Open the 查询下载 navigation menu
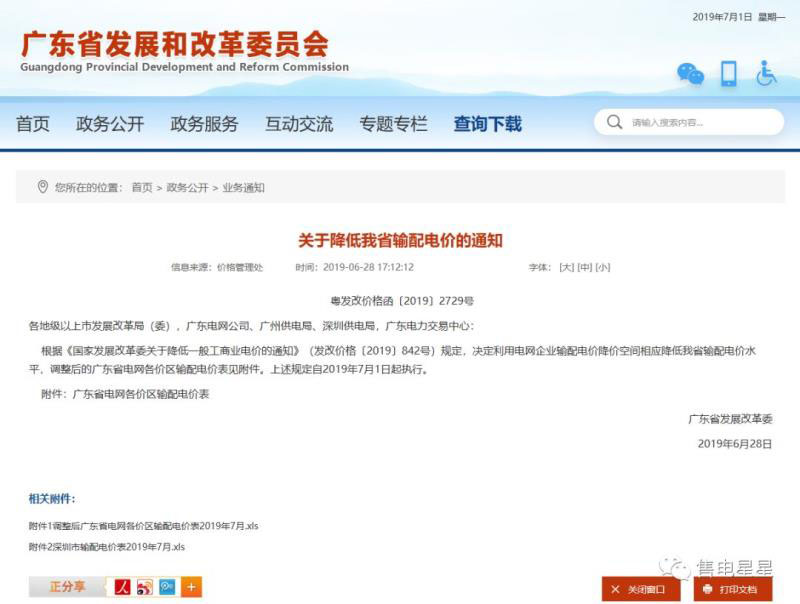Viewport: 800px width, 604px height. click(487, 124)
